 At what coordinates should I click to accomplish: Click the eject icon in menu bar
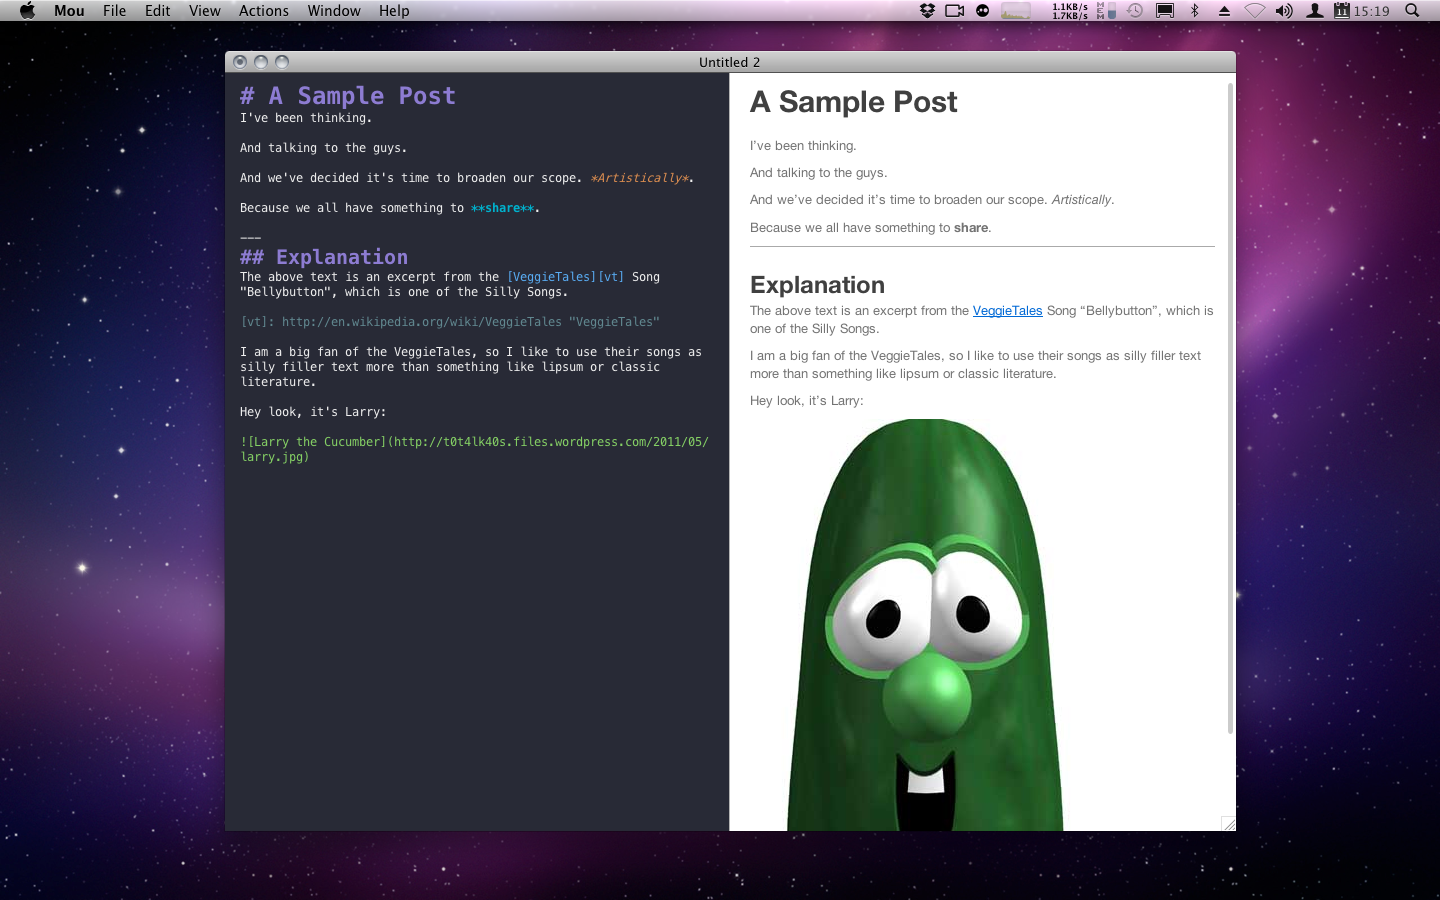1224,11
